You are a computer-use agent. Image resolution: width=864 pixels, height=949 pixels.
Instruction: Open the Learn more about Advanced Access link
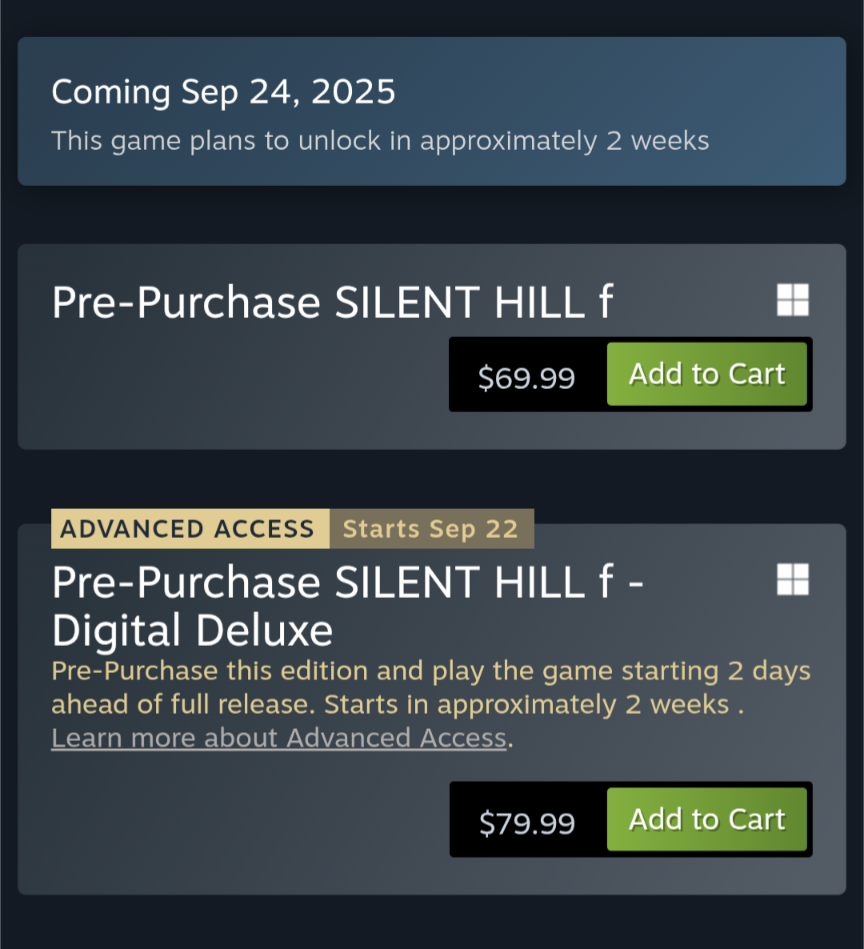tap(279, 738)
